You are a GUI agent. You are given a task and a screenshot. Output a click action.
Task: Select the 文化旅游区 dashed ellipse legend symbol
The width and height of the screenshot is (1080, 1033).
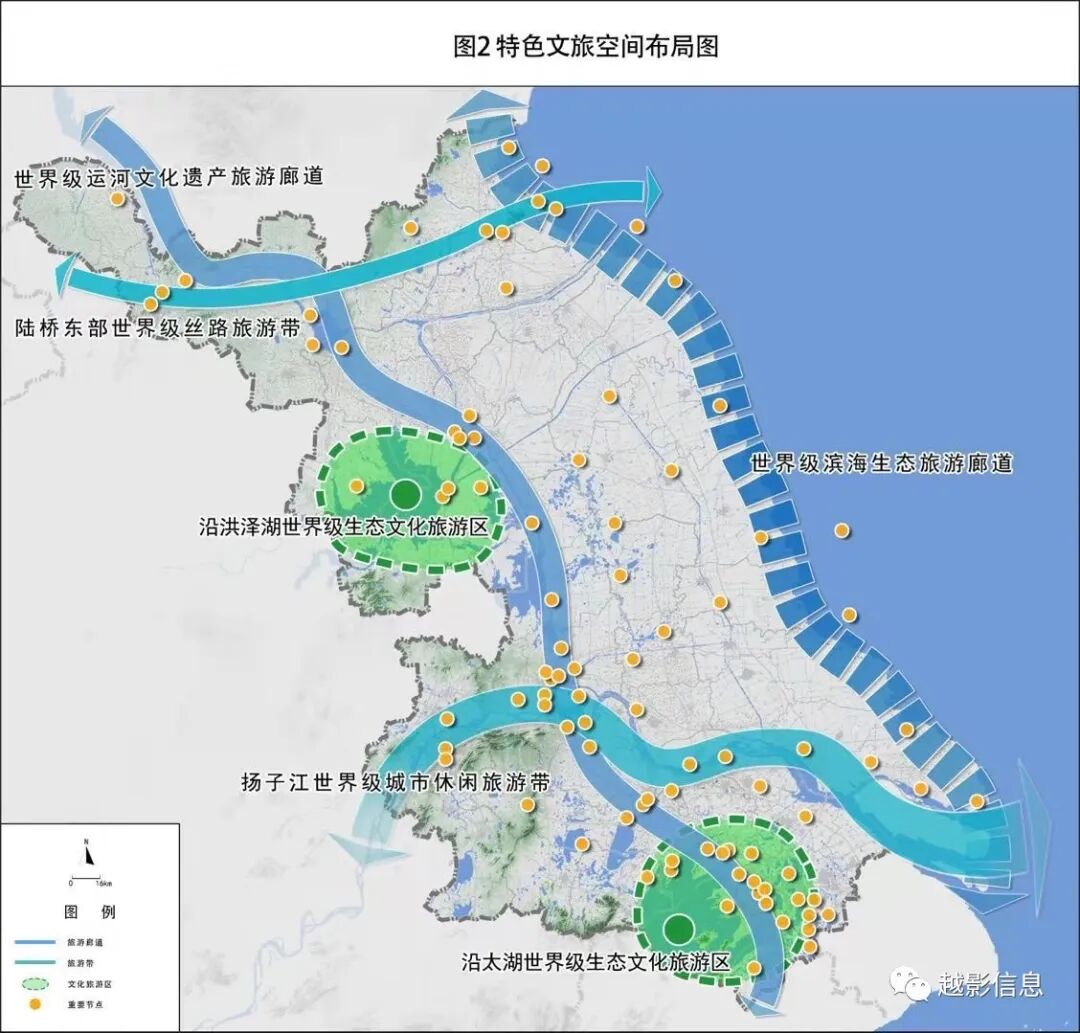35,984
